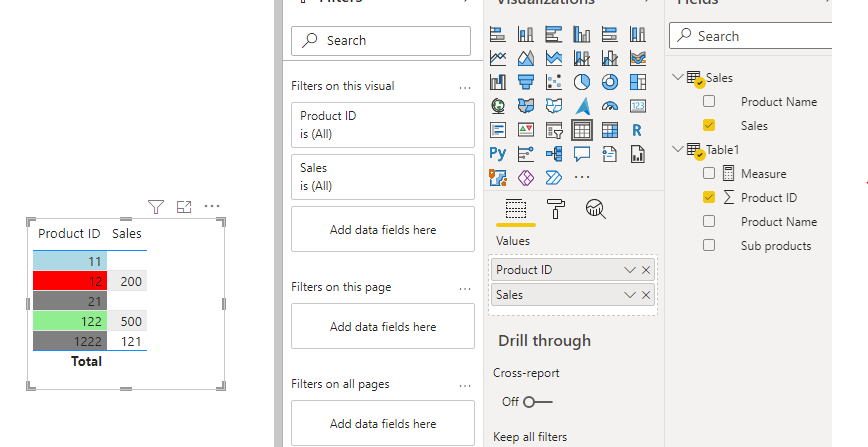Open Sales dropdown in Values well
This screenshot has width=868, height=447.
point(629,295)
